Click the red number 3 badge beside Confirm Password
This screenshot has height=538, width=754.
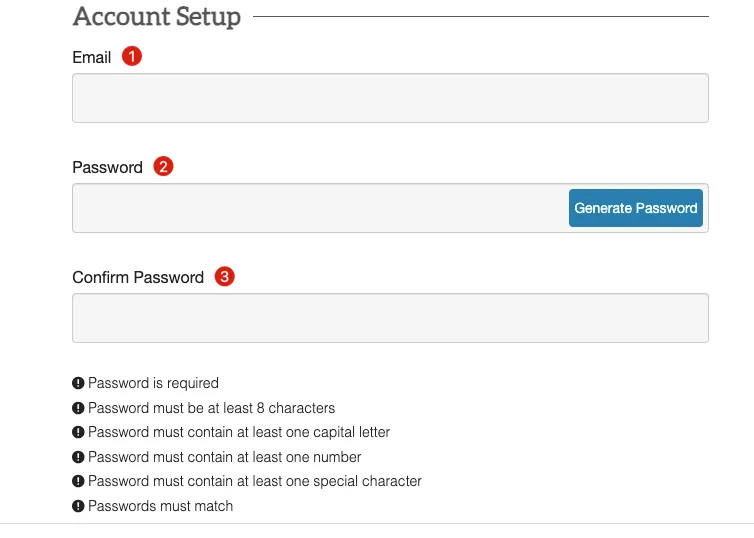[x=225, y=277]
